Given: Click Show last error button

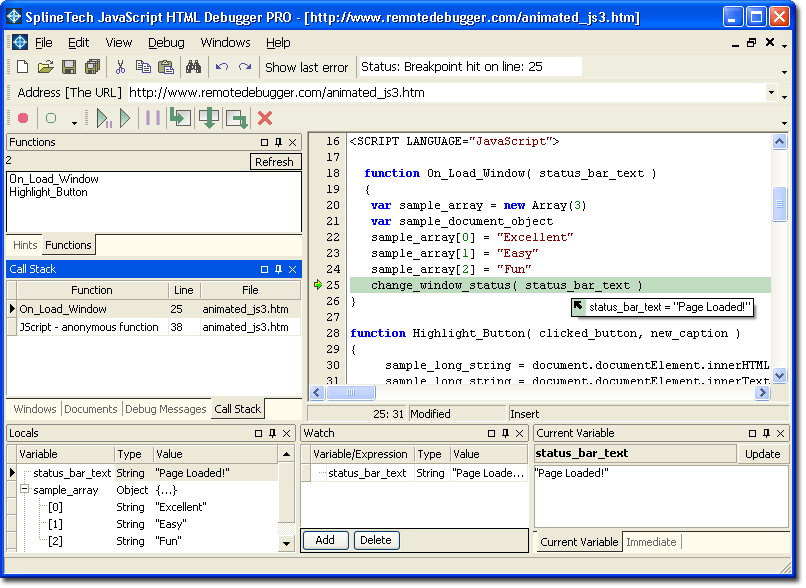Looking at the screenshot, I should [x=306, y=67].
